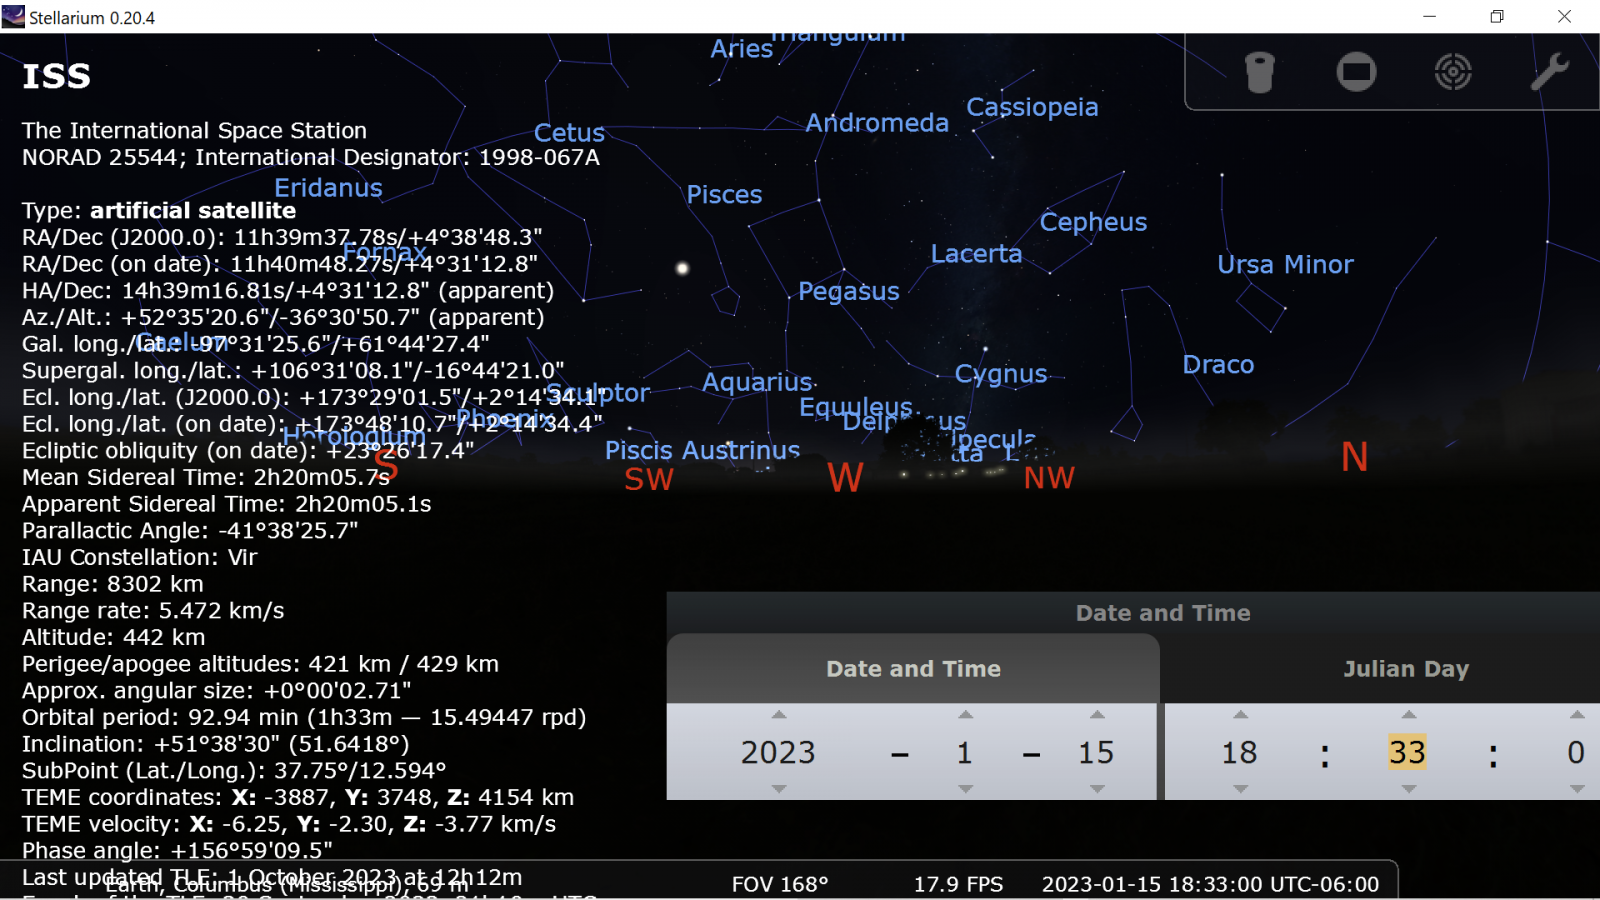Decrease the minutes with down arrow
This screenshot has height=900, width=1600.
click(1408, 789)
